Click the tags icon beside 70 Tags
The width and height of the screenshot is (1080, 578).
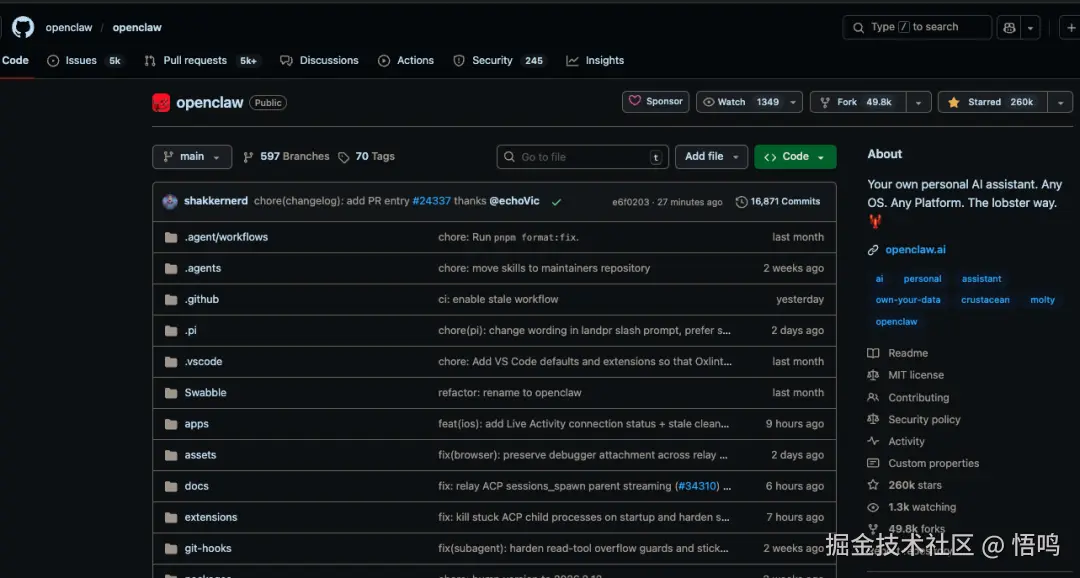click(344, 157)
